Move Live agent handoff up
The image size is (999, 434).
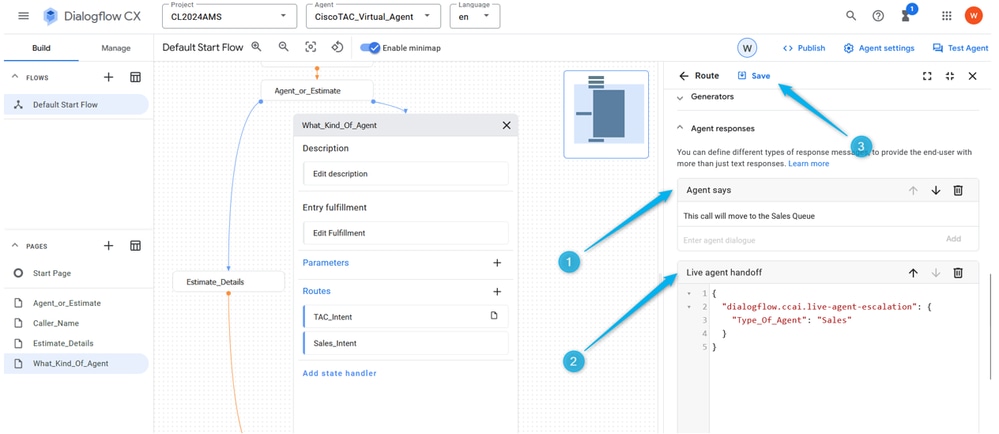(913, 273)
